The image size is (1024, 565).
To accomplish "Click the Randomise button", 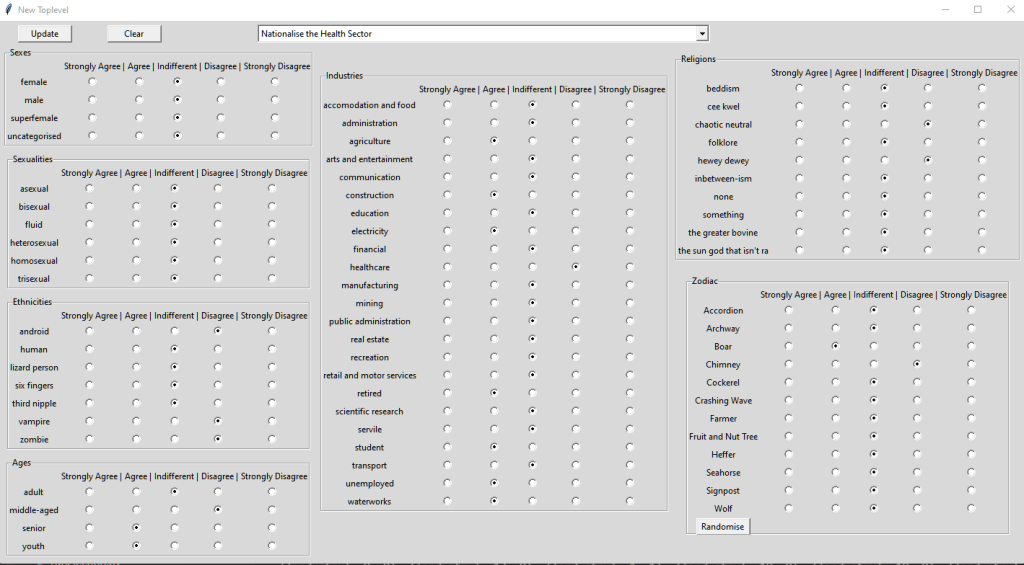I will [x=722, y=526].
